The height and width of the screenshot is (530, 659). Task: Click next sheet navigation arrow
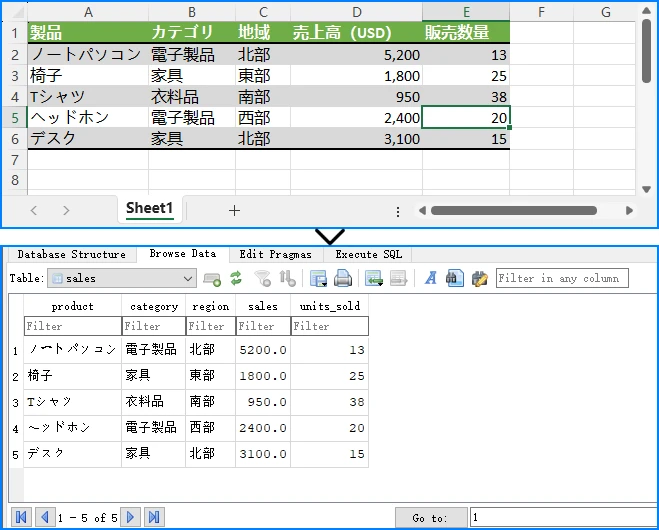click(66, 211)
